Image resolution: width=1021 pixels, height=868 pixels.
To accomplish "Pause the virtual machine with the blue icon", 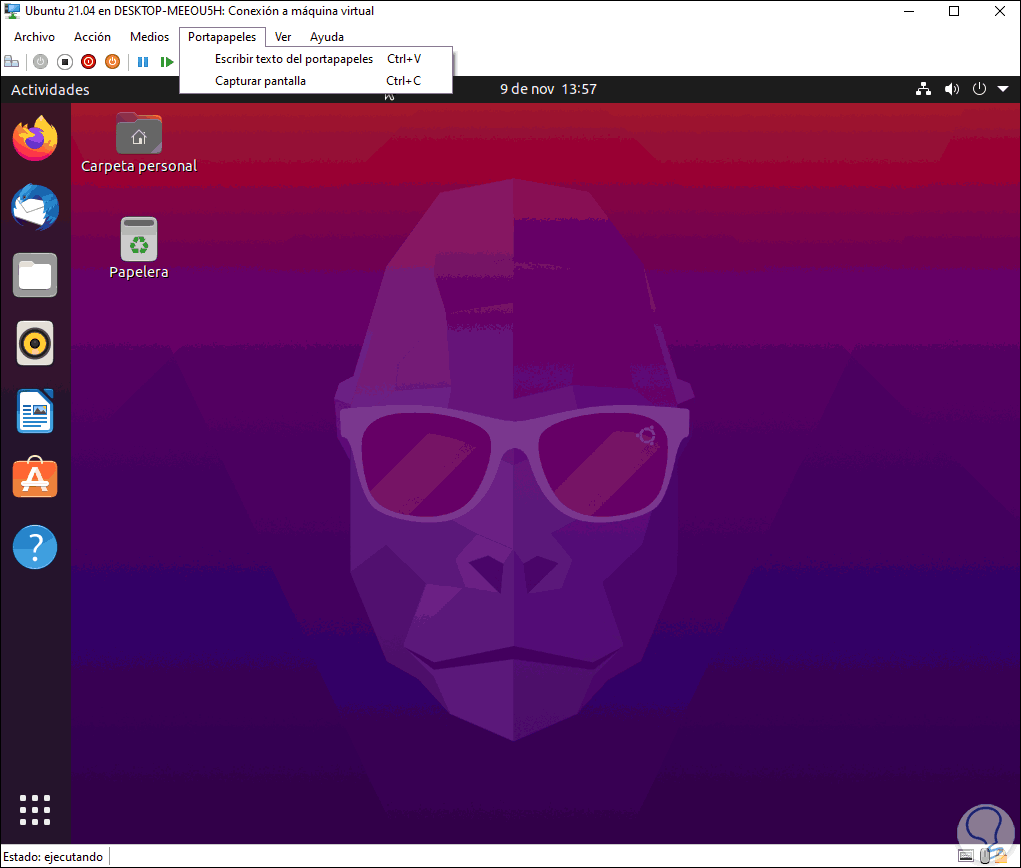I will tap(143, 62).
